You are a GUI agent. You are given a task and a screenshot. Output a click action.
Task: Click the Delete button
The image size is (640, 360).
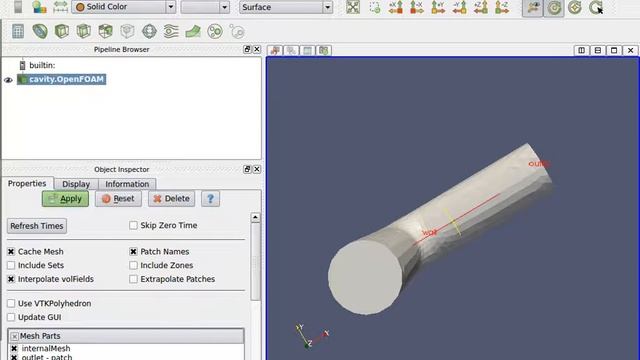(171, 199)
